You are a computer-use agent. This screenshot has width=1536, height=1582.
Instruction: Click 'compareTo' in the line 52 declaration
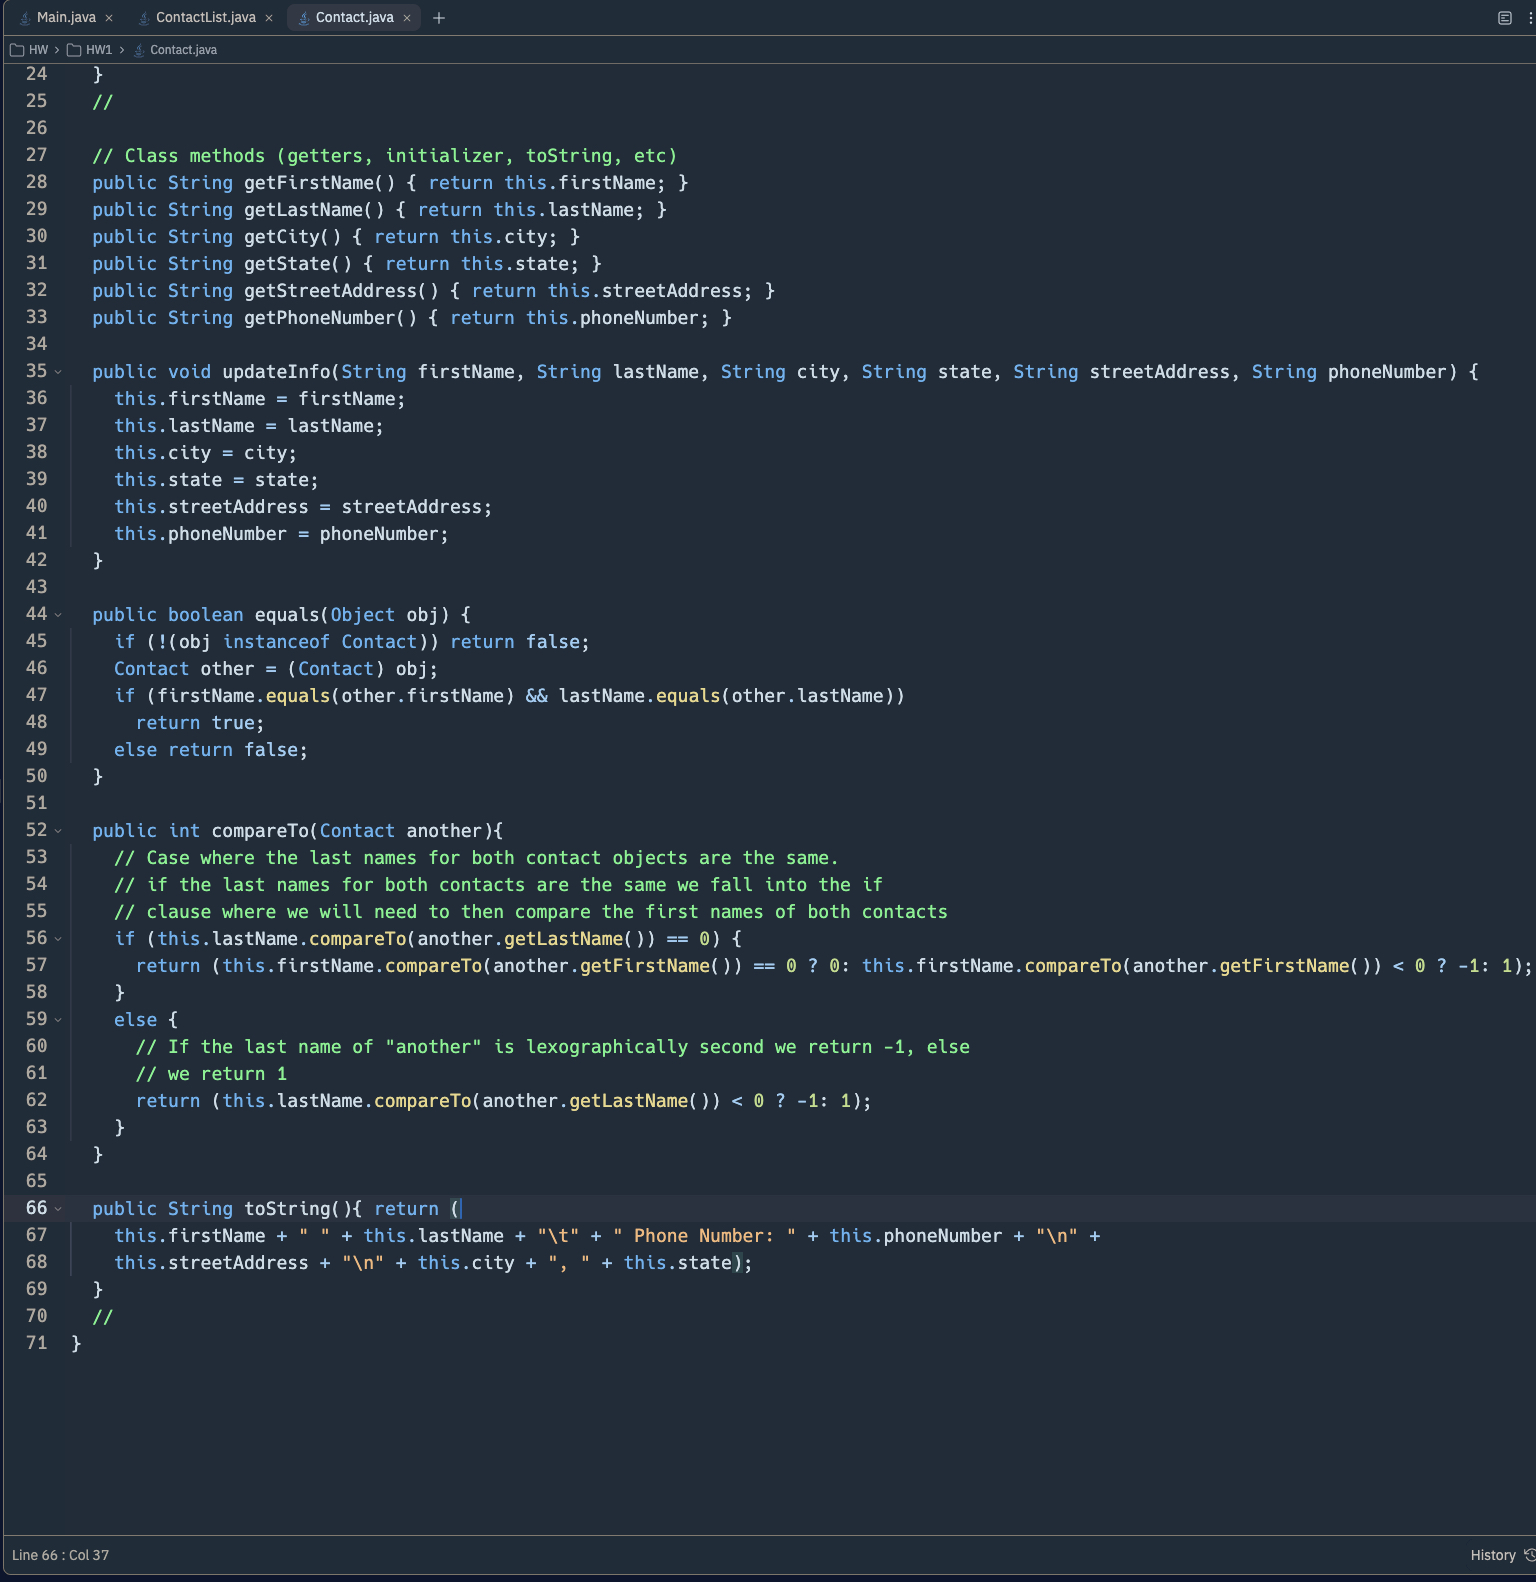coord(260,831)
